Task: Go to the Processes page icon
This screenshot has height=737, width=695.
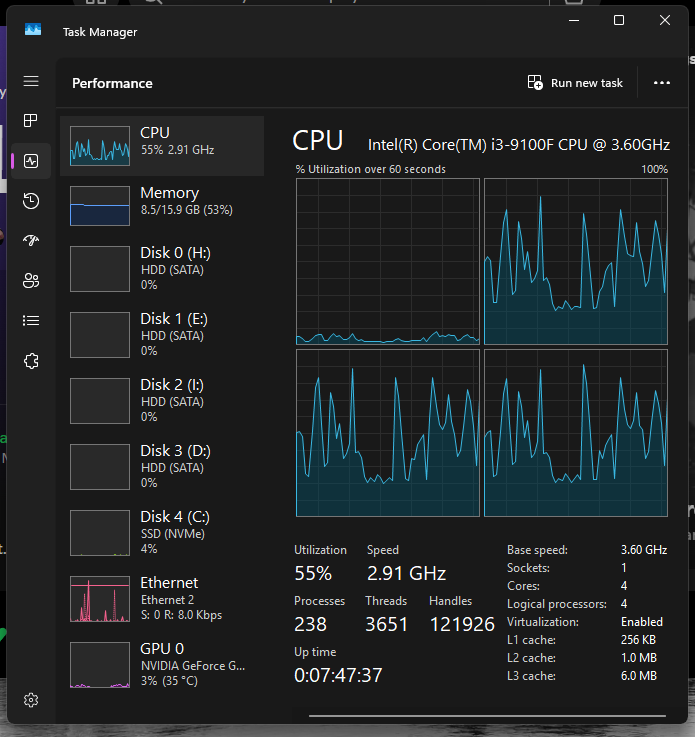Action: click(31, 121)
